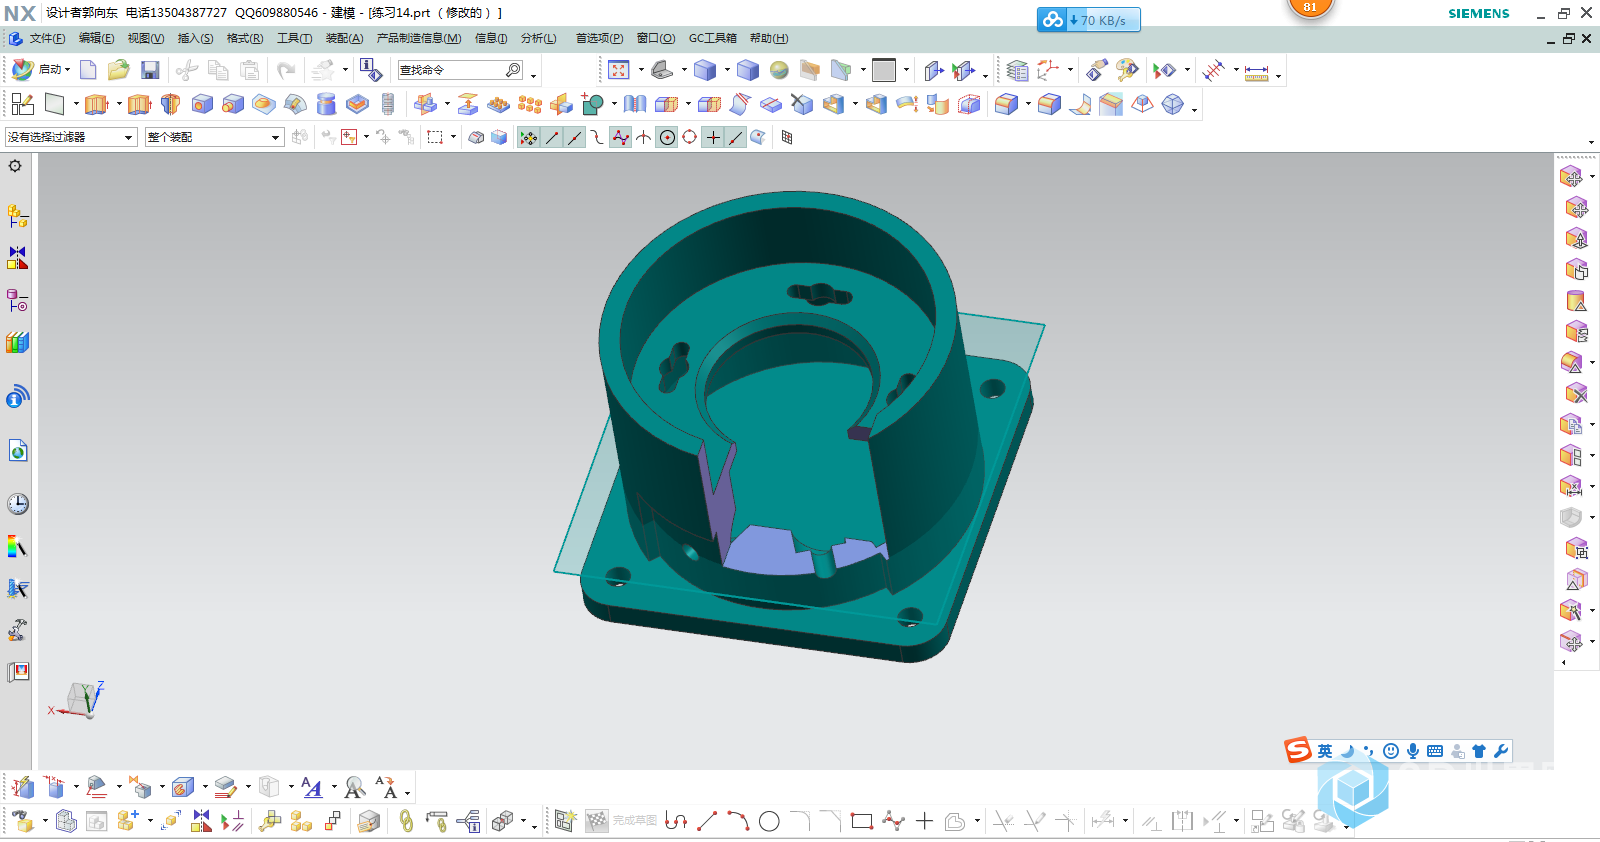1600x842 pixels.
Task: Click the Assembly Constraints chain icon
Action: tap(406, 821)
